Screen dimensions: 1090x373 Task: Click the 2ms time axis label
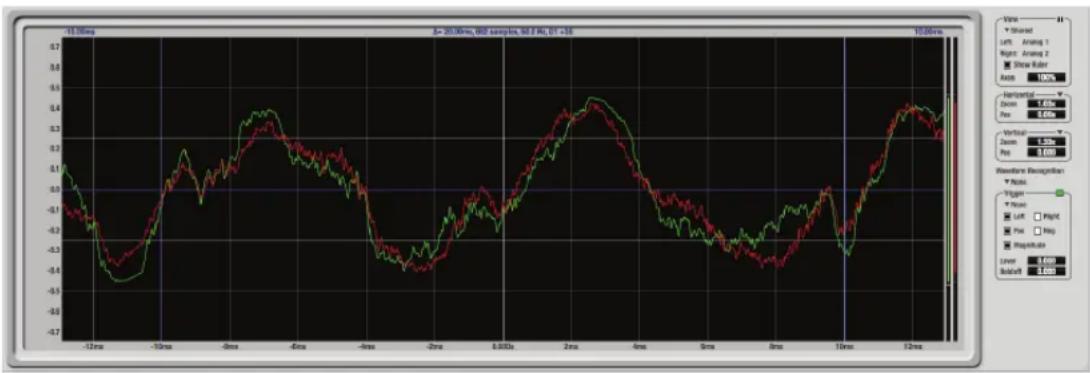click(x=571, y=346)
